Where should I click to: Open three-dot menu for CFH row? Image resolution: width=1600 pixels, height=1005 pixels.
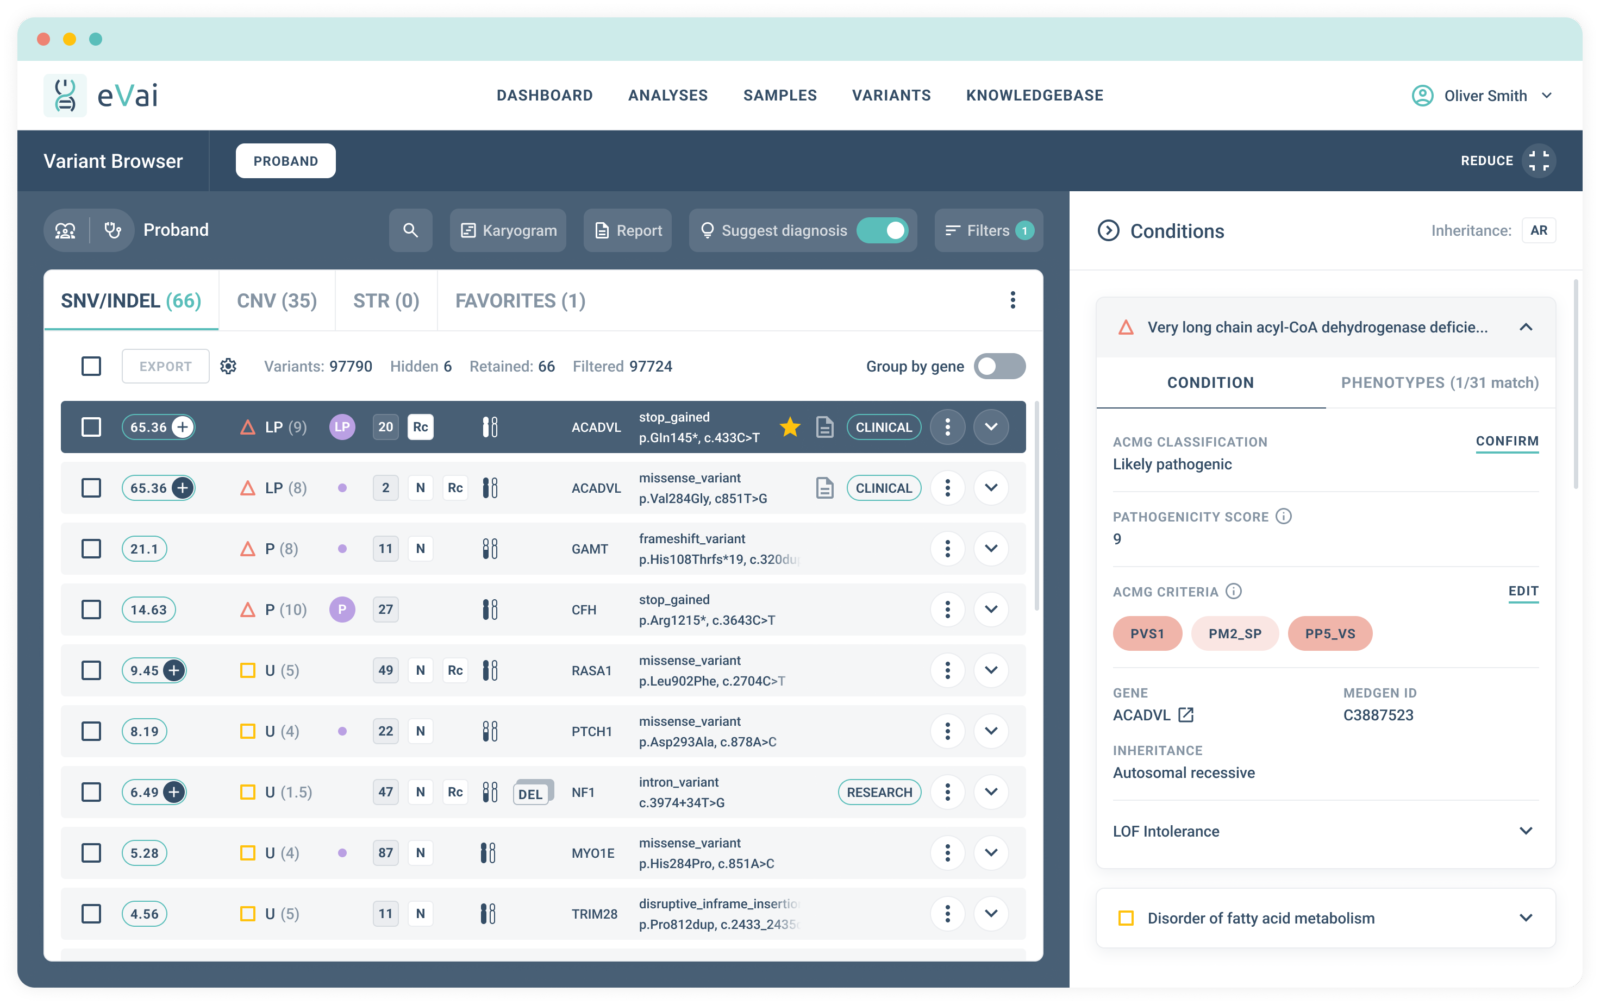click(x=947, y=609)
